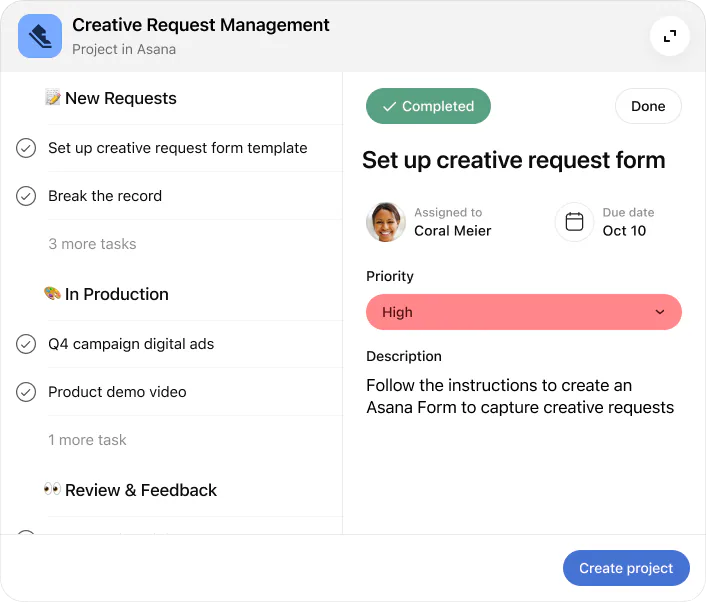Expand the project preview to full screen
The image size is (706, 602).
coord(670,36)
